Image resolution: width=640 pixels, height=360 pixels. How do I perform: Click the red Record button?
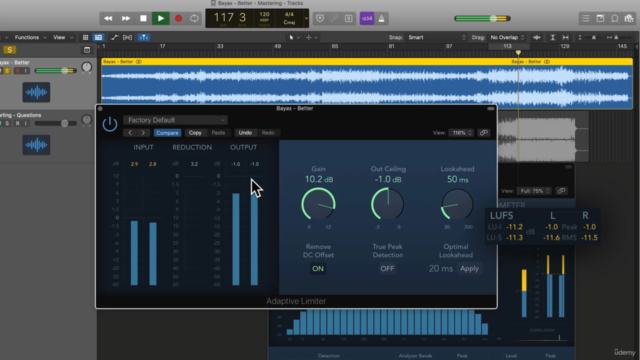(x=178, y=18)
